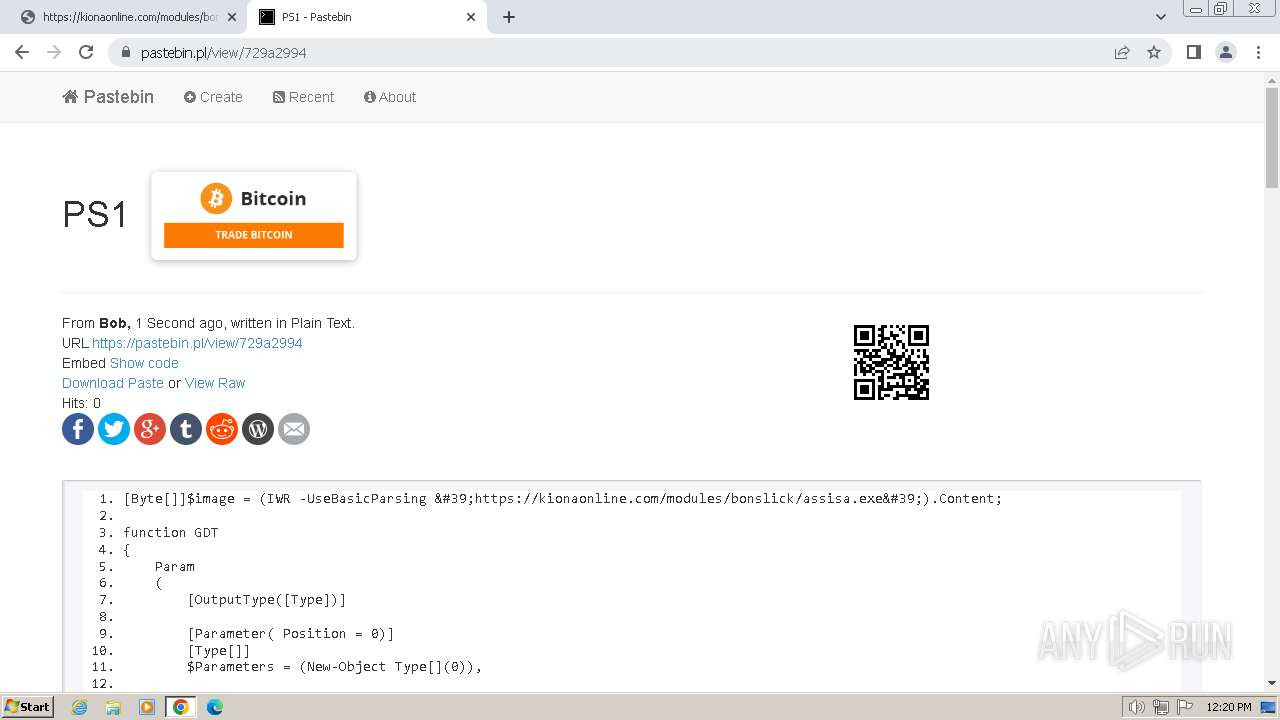The image size is (1280, 720).
Task: Click View Raw link
Action: (x=215, y=383)
